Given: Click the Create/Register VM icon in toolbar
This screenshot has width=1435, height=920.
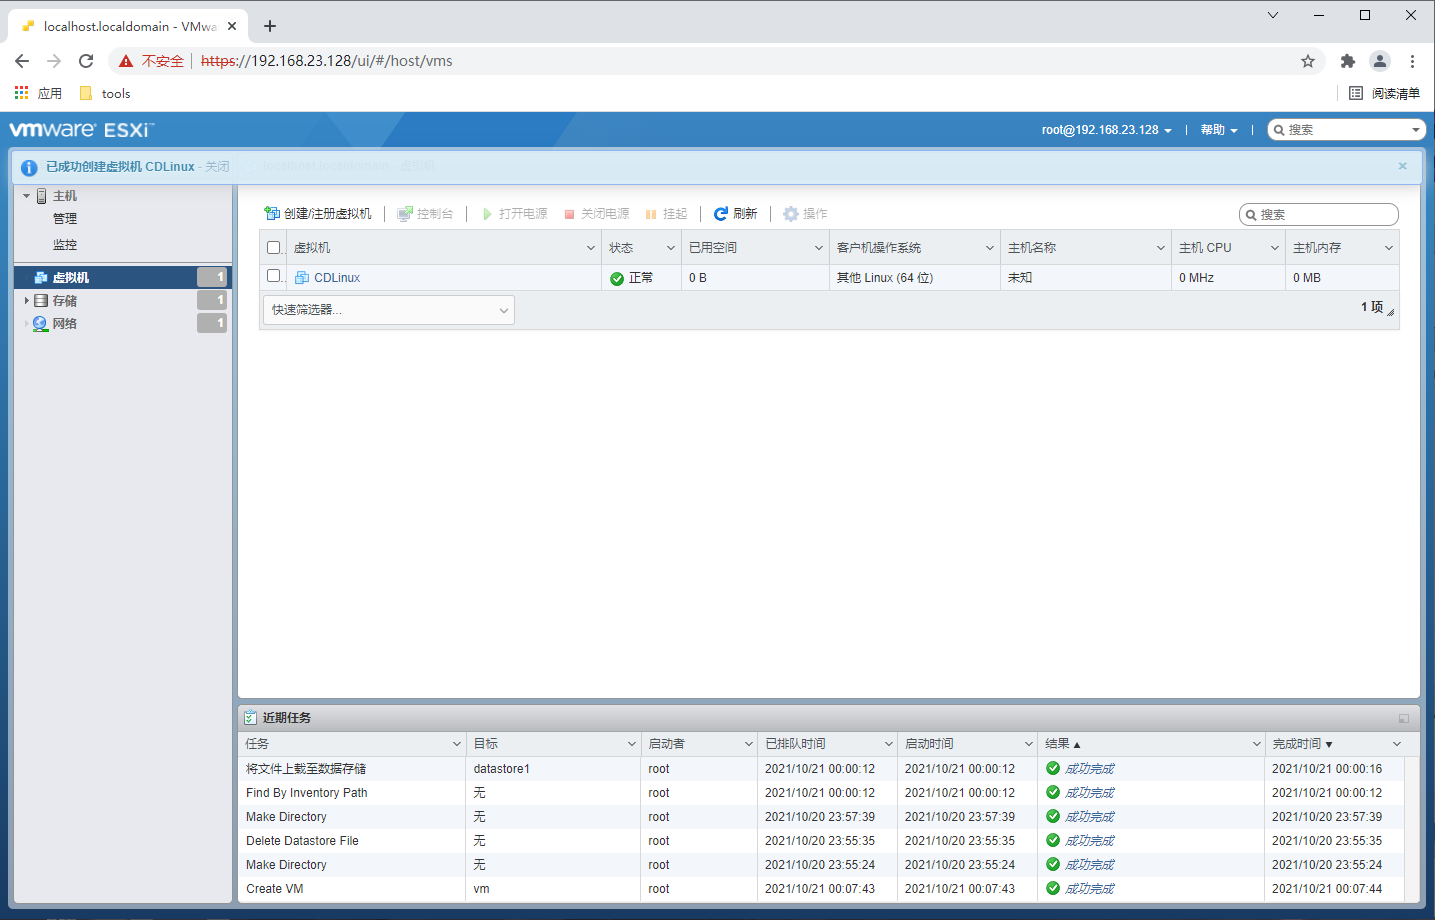Looking at the screenshot, I should 271,214.
